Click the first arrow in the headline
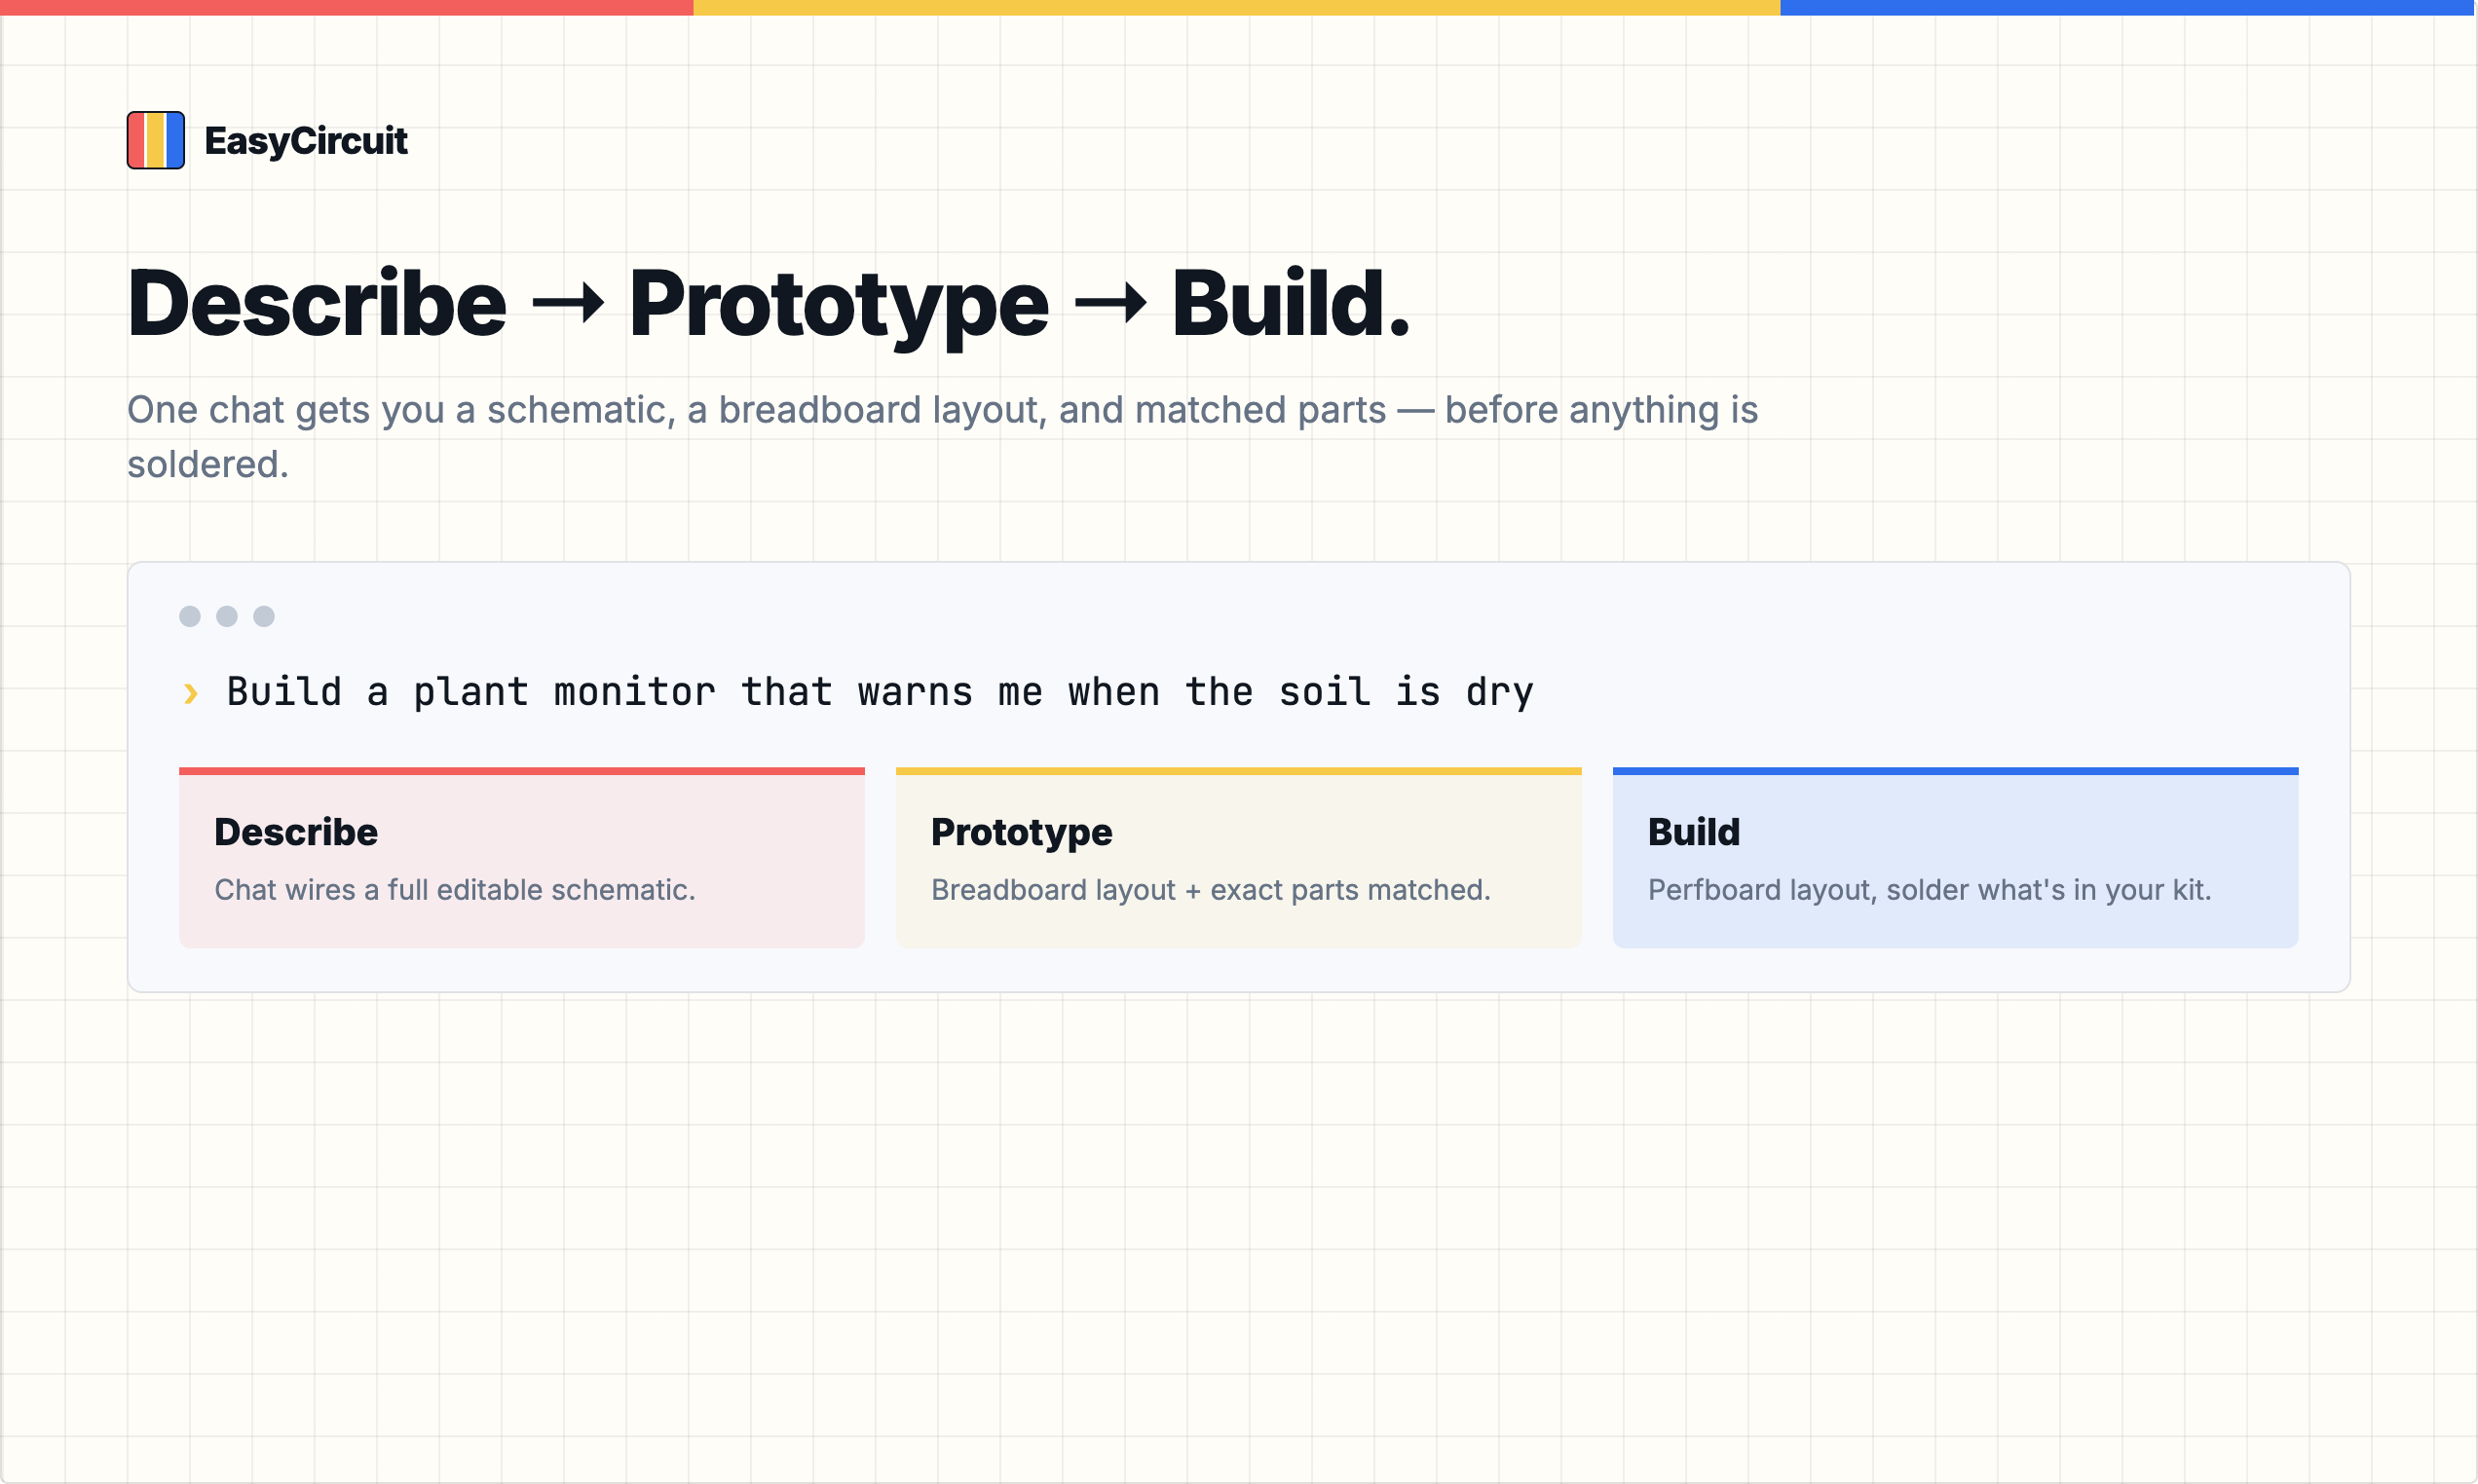The image size is (2478, 1484). 568,303
